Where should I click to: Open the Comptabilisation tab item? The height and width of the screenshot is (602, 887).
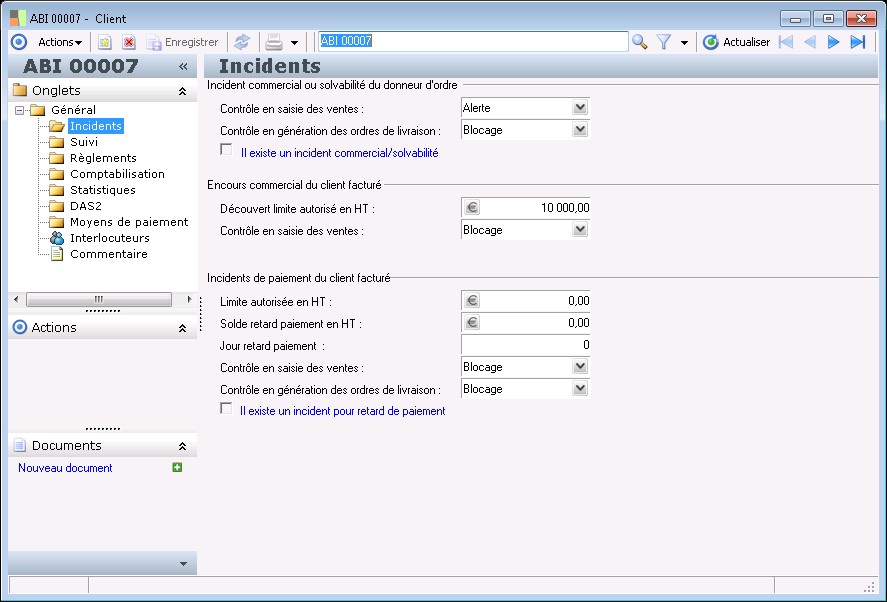tap(117, 174)
